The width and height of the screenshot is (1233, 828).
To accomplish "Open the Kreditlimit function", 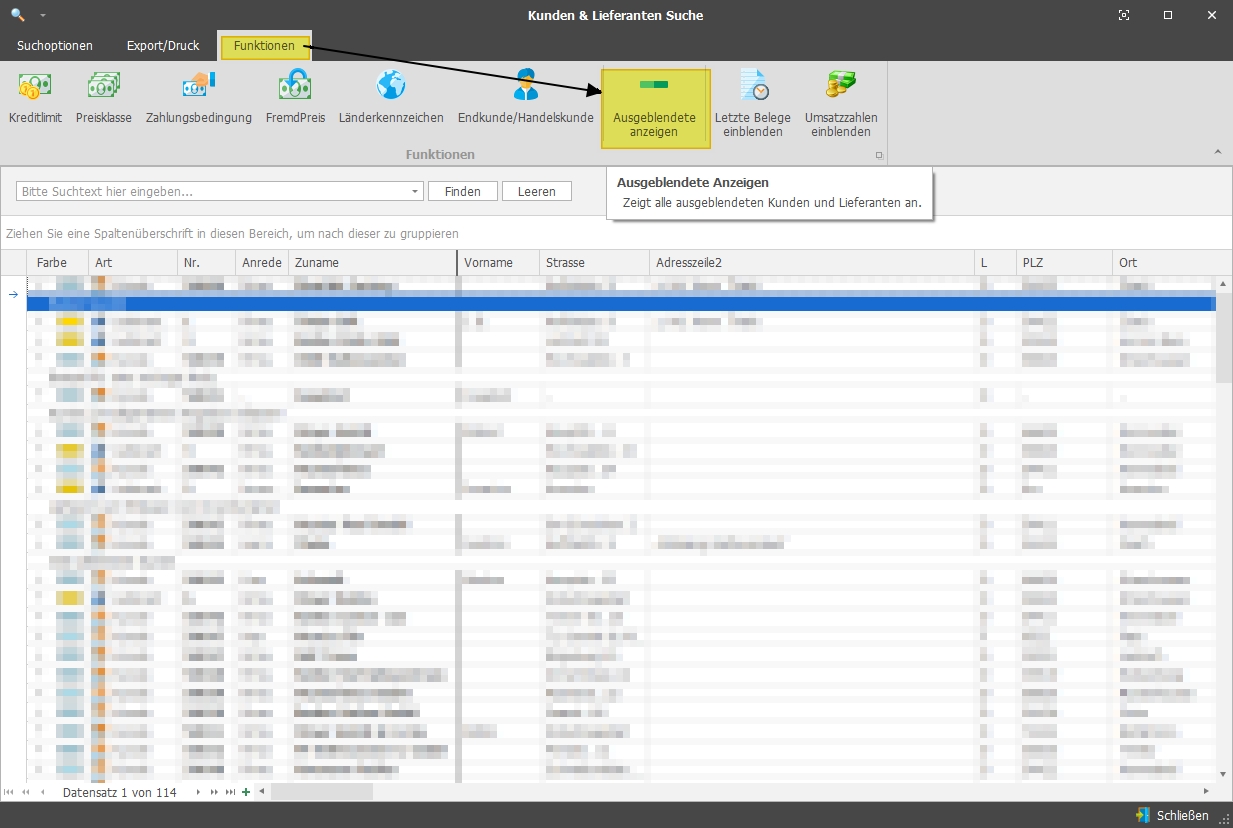I will (35, 98).
